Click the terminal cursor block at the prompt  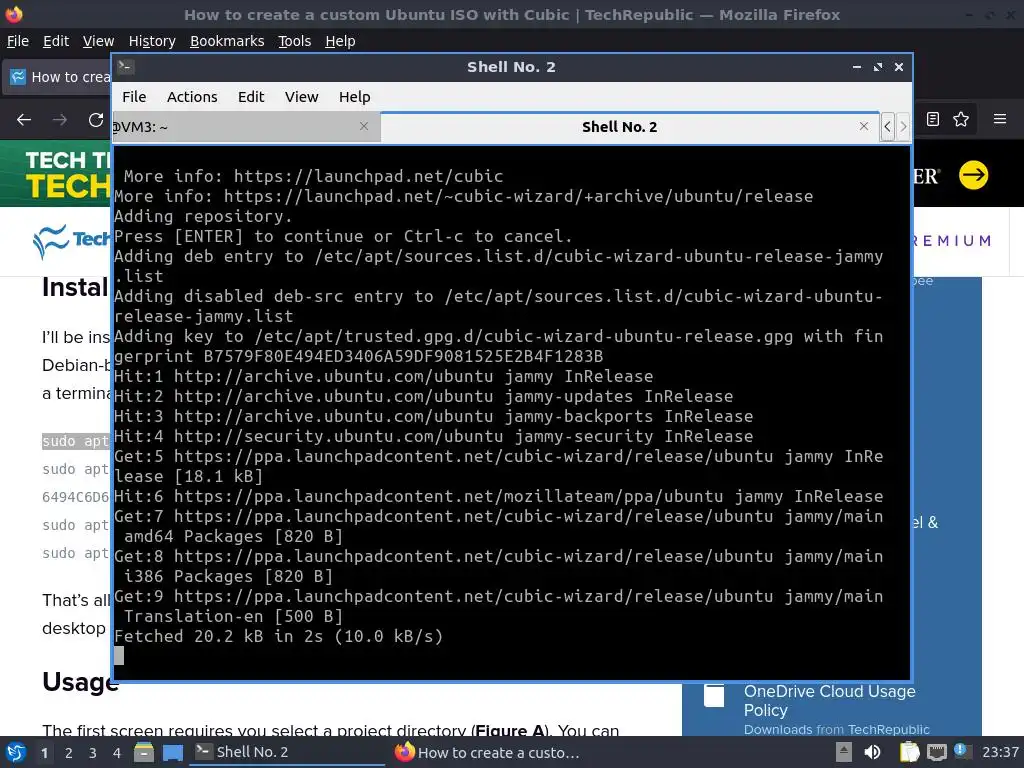click(119, 656)
